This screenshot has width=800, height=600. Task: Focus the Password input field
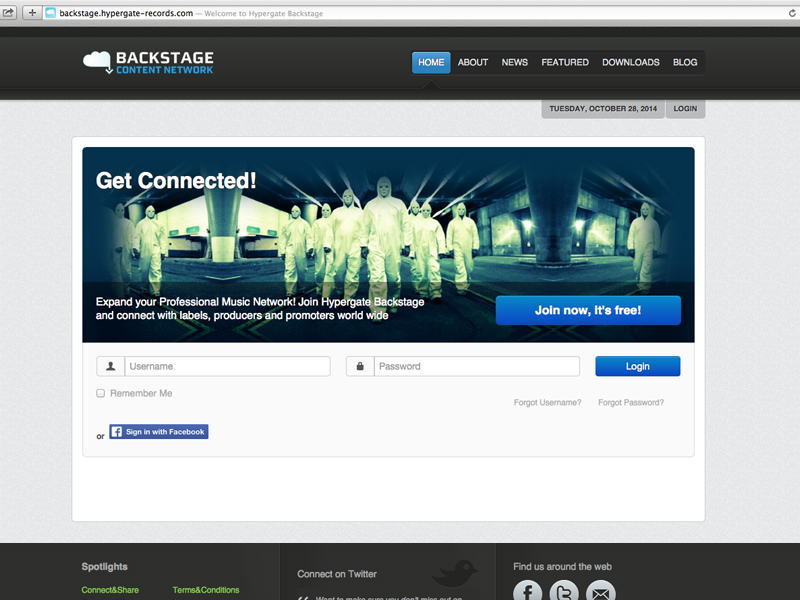477,366
